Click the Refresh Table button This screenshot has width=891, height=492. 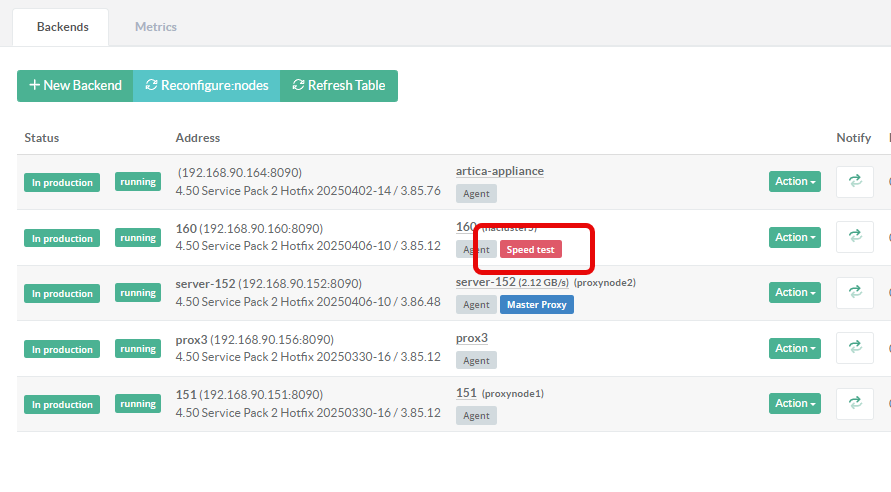point(338,86)
